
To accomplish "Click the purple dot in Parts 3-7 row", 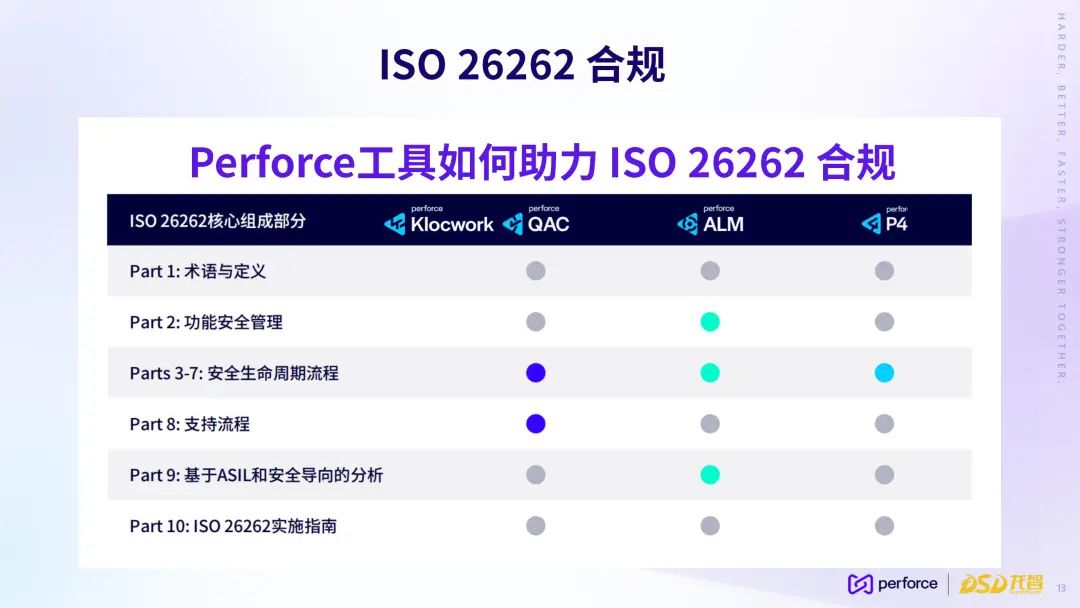I will click(536, 373).
